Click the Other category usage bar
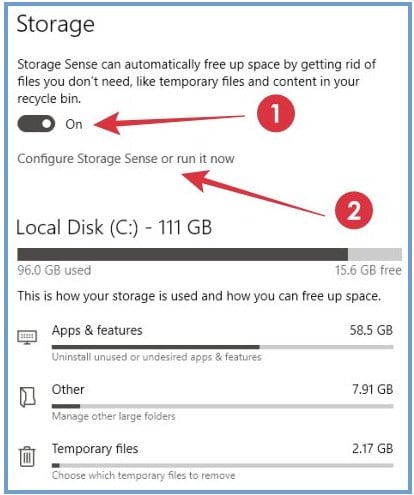The width and height of the screenshot is (414, 495). point(223,406)
